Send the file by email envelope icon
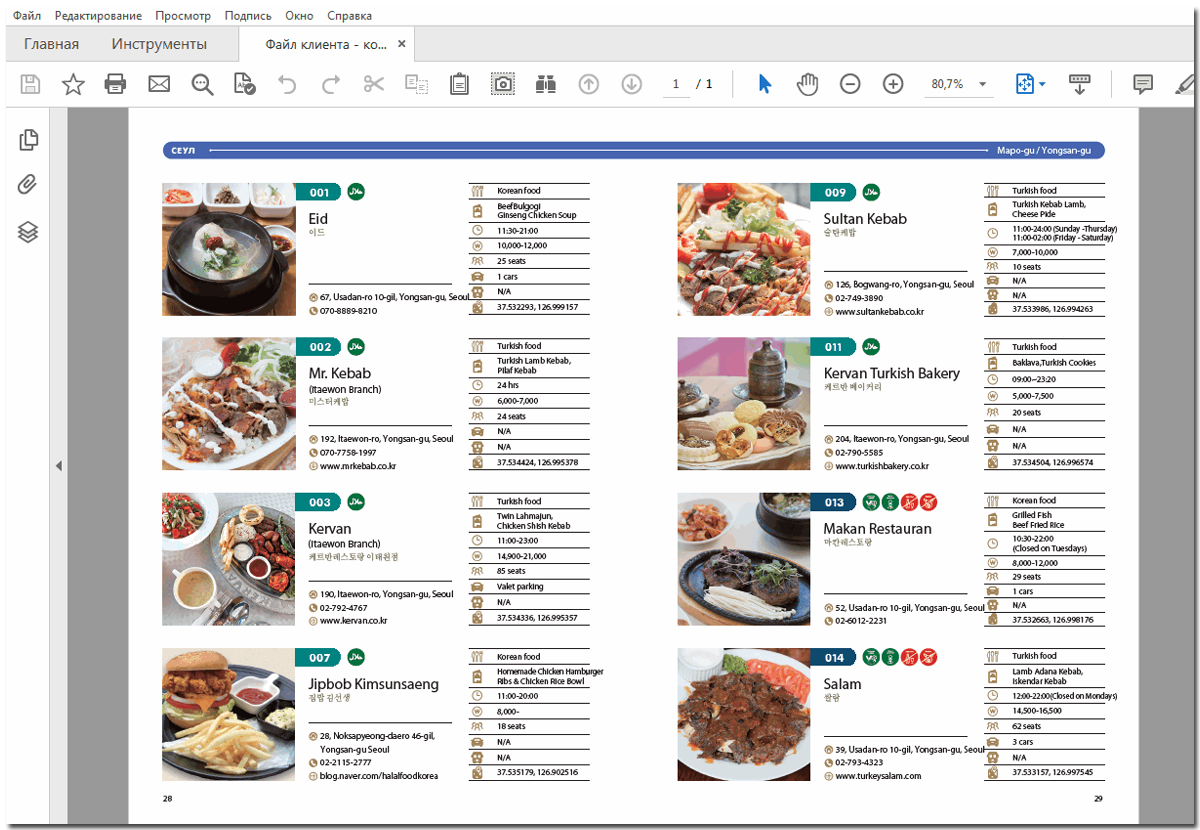Screen dimensions: 1200x830 (x=159, y=84)
